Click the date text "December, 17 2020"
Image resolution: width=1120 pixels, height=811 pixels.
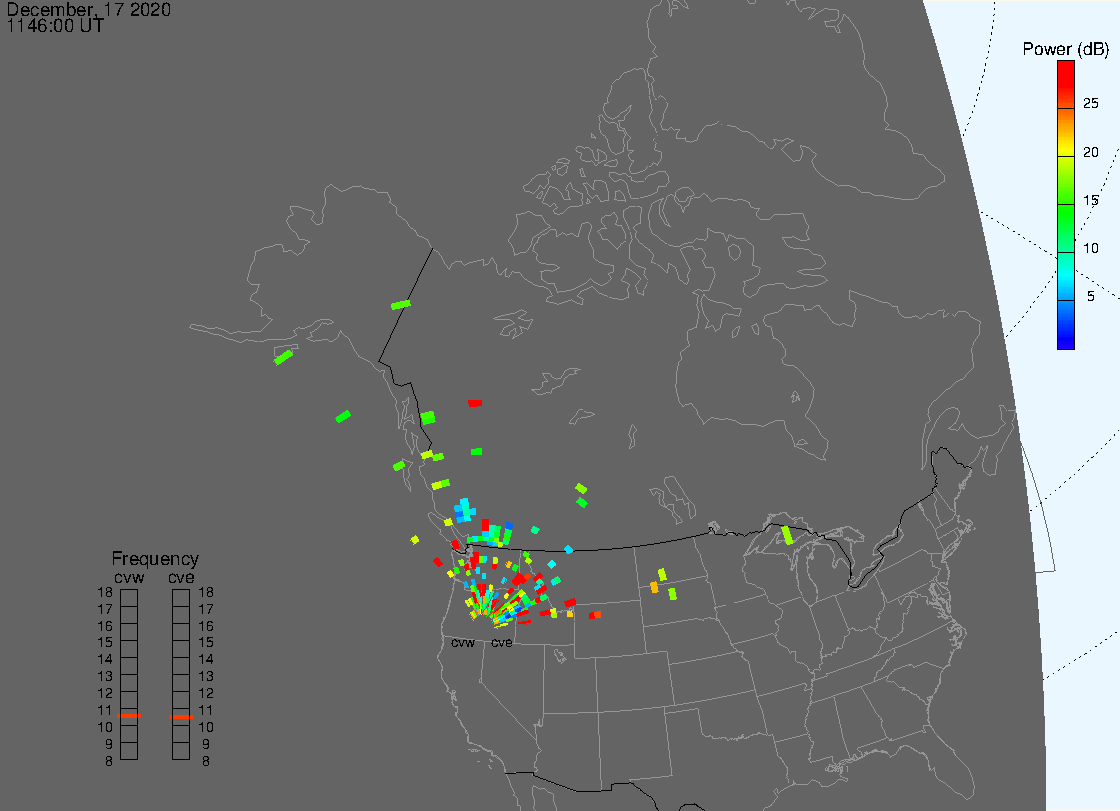pyautogui.click(x=89, y=9)
